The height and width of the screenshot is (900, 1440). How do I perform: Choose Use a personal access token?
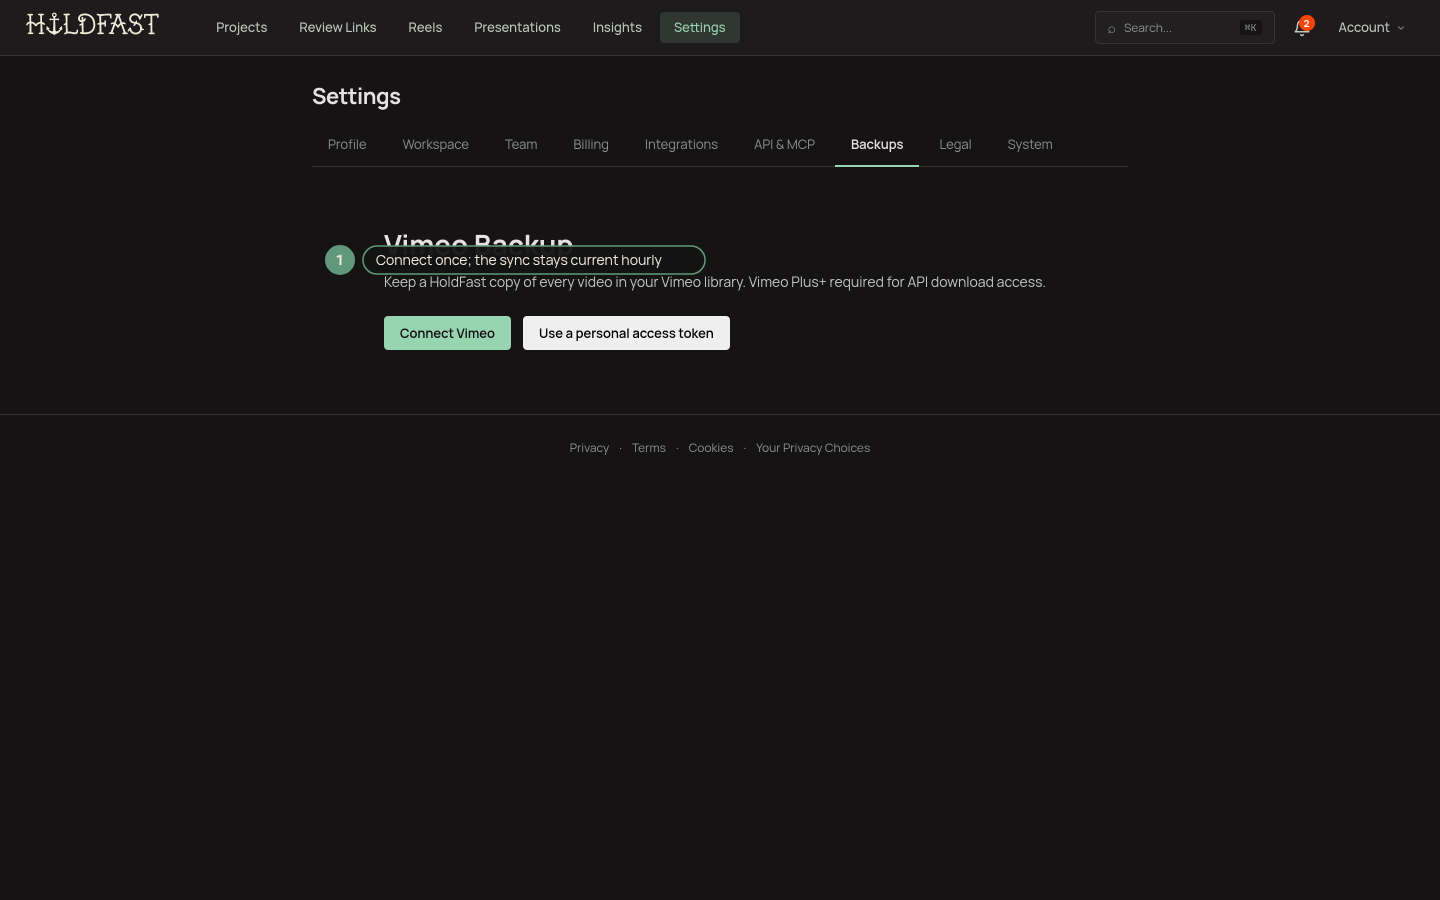[626, 333]
